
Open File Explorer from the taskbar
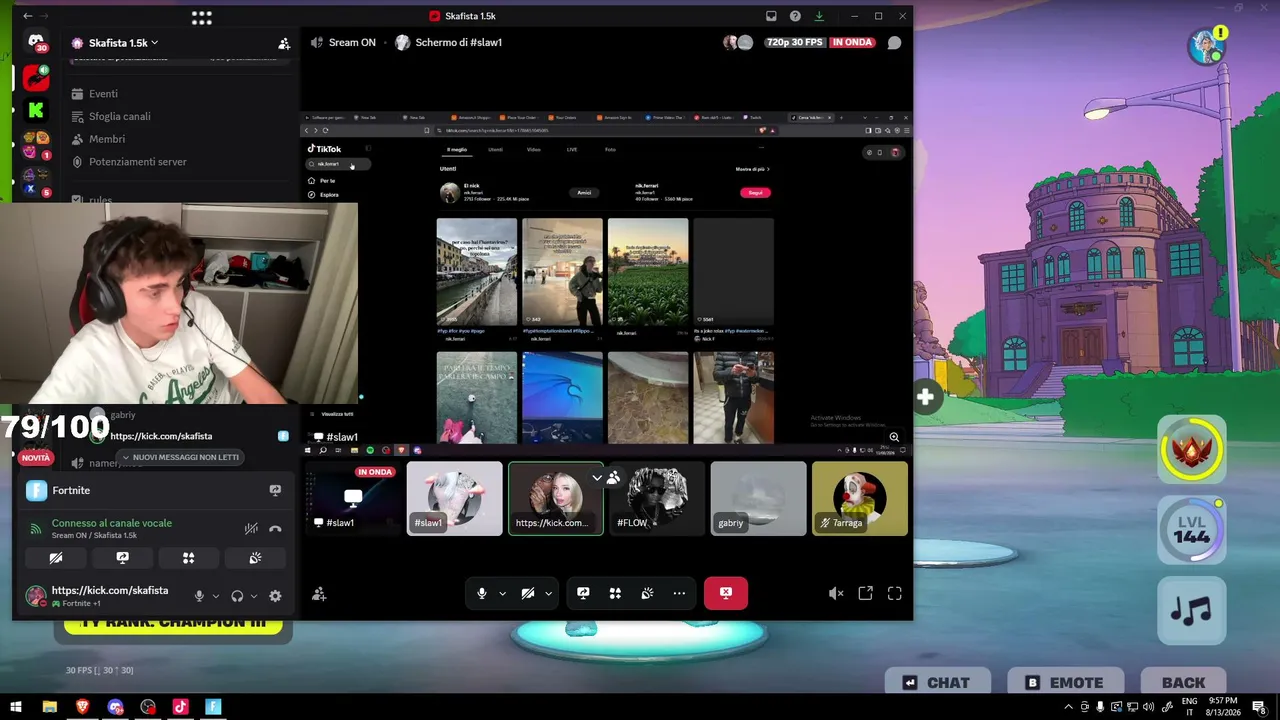coord(49,707)
